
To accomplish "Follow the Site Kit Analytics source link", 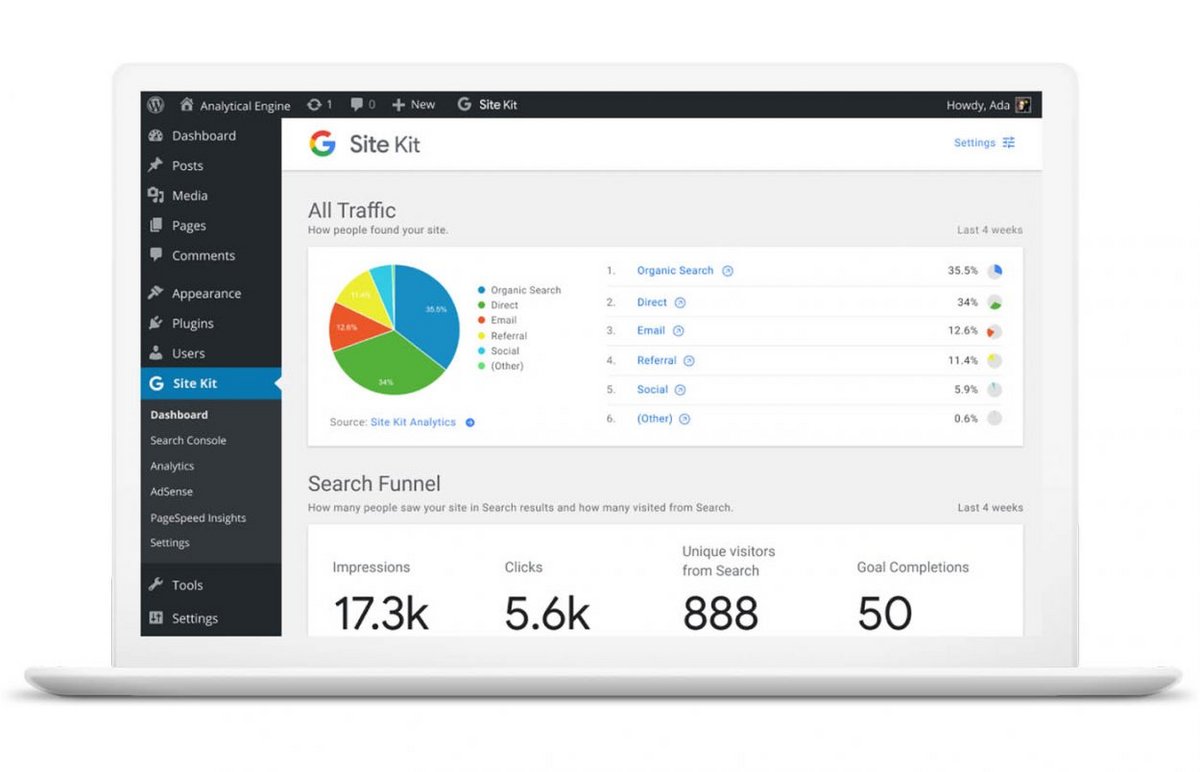I will tap(413, 423).
